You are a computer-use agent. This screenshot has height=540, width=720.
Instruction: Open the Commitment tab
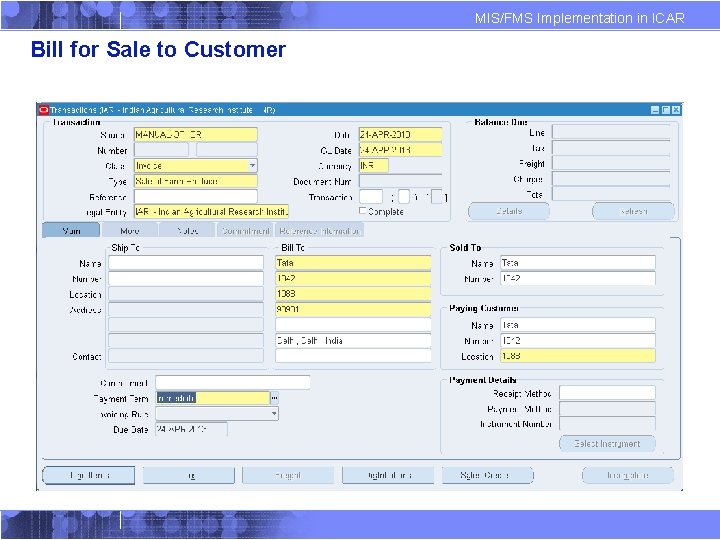pos(245,230)
